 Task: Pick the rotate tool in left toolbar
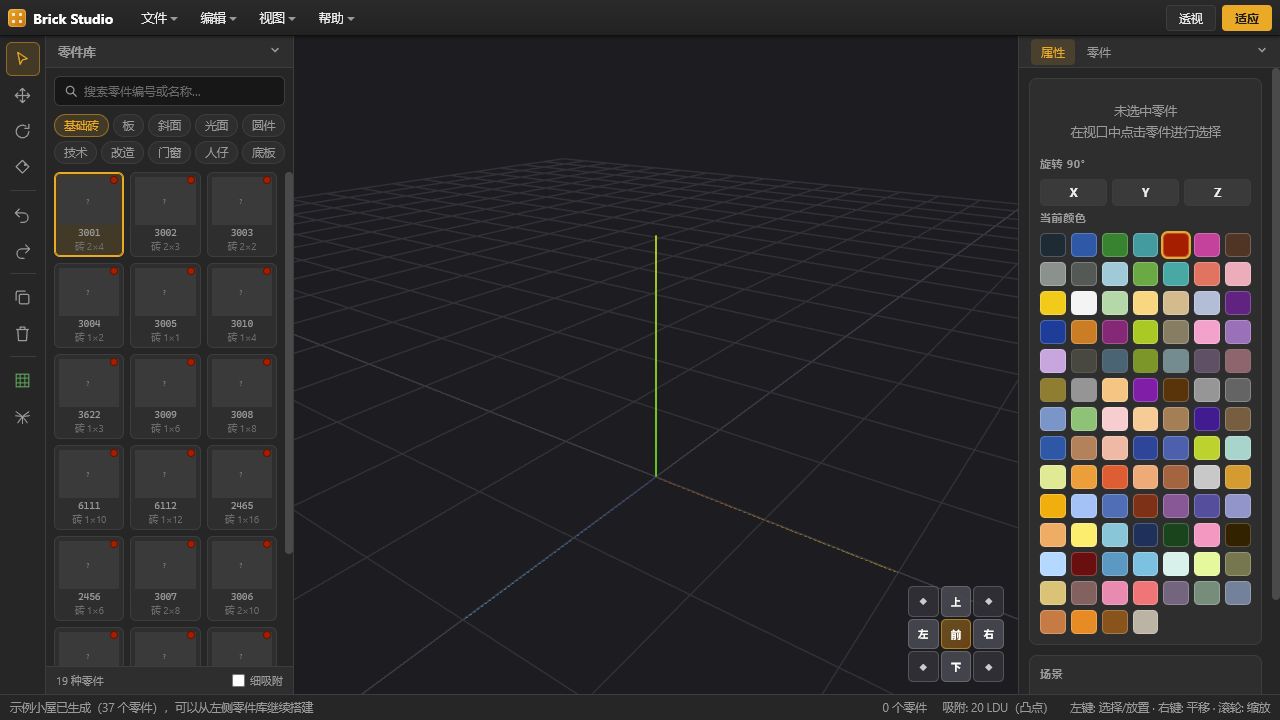click(23, 131)
